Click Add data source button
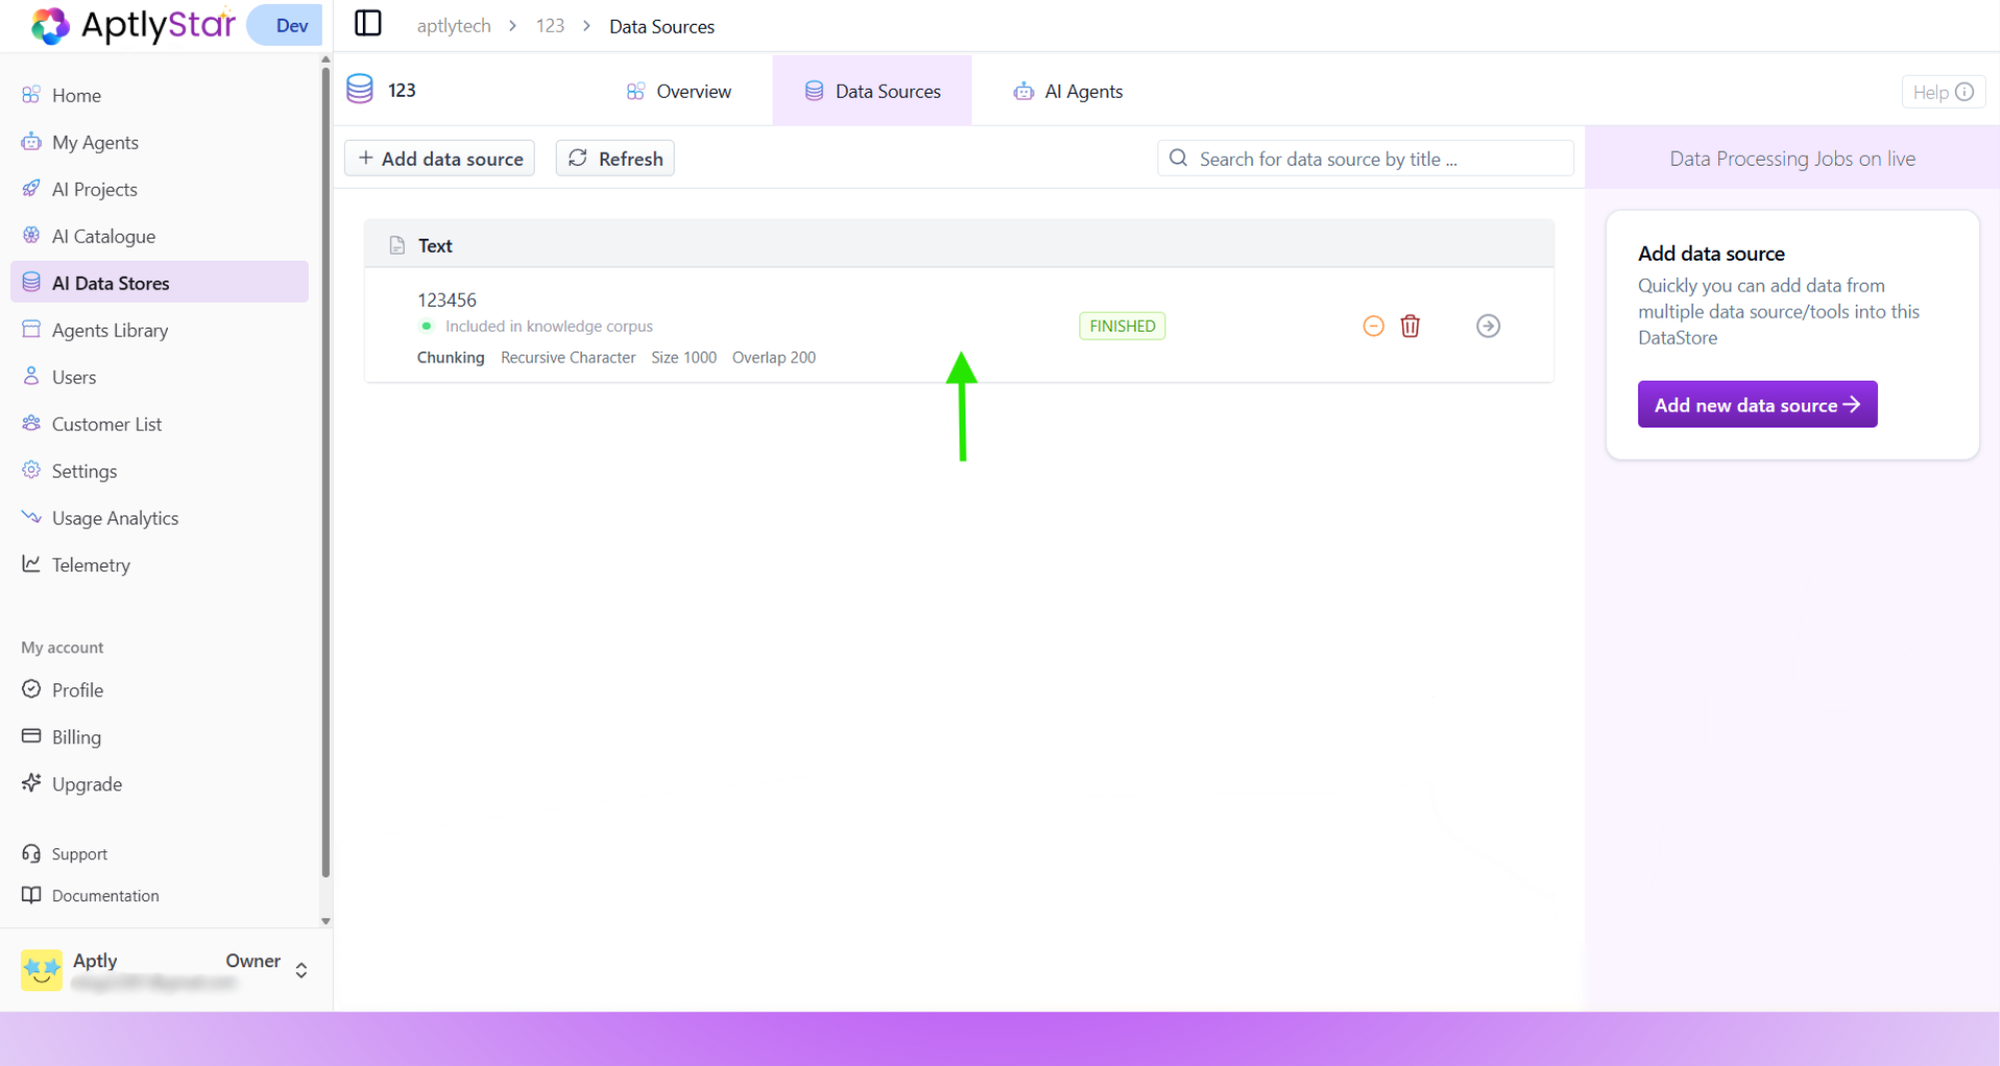The height and width of the screenshot is (1066, 2000). [440, 158]
